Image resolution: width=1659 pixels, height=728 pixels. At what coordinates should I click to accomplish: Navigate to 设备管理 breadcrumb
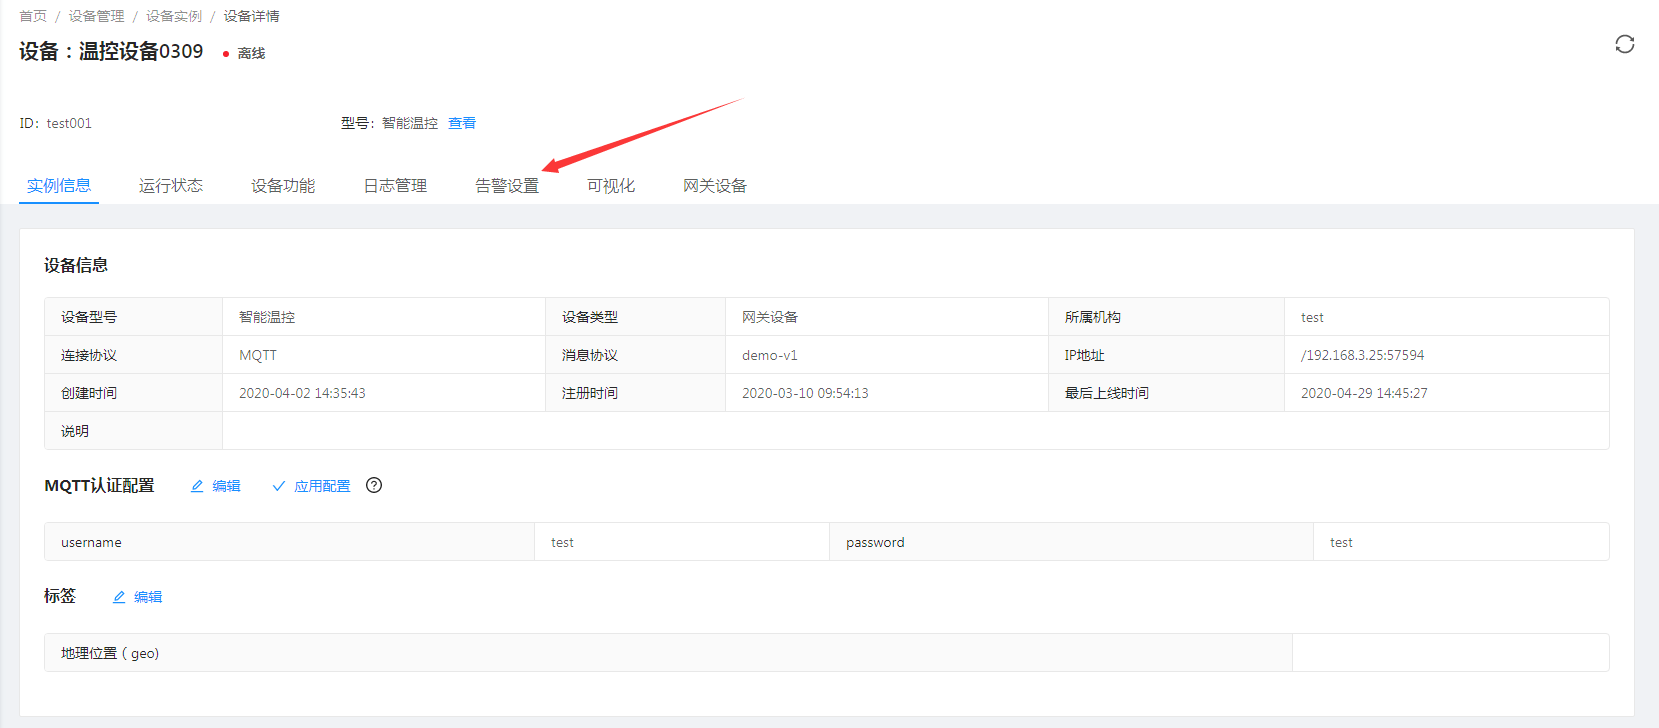pyautogui.click(x=96, y=16)
